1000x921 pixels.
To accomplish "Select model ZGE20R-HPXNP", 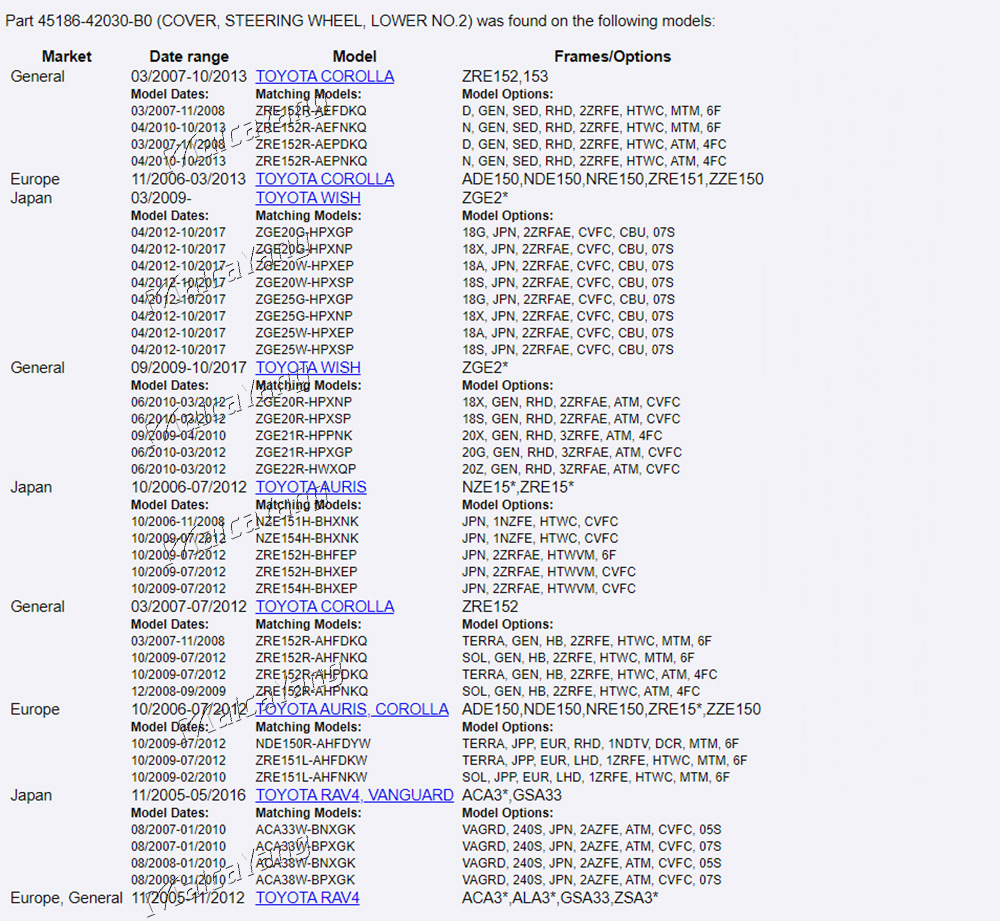I will tap(304, 402).
